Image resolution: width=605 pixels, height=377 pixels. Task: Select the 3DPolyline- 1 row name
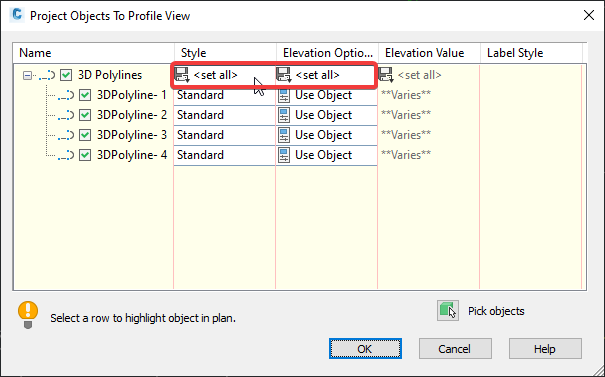[x=132, y=95]
